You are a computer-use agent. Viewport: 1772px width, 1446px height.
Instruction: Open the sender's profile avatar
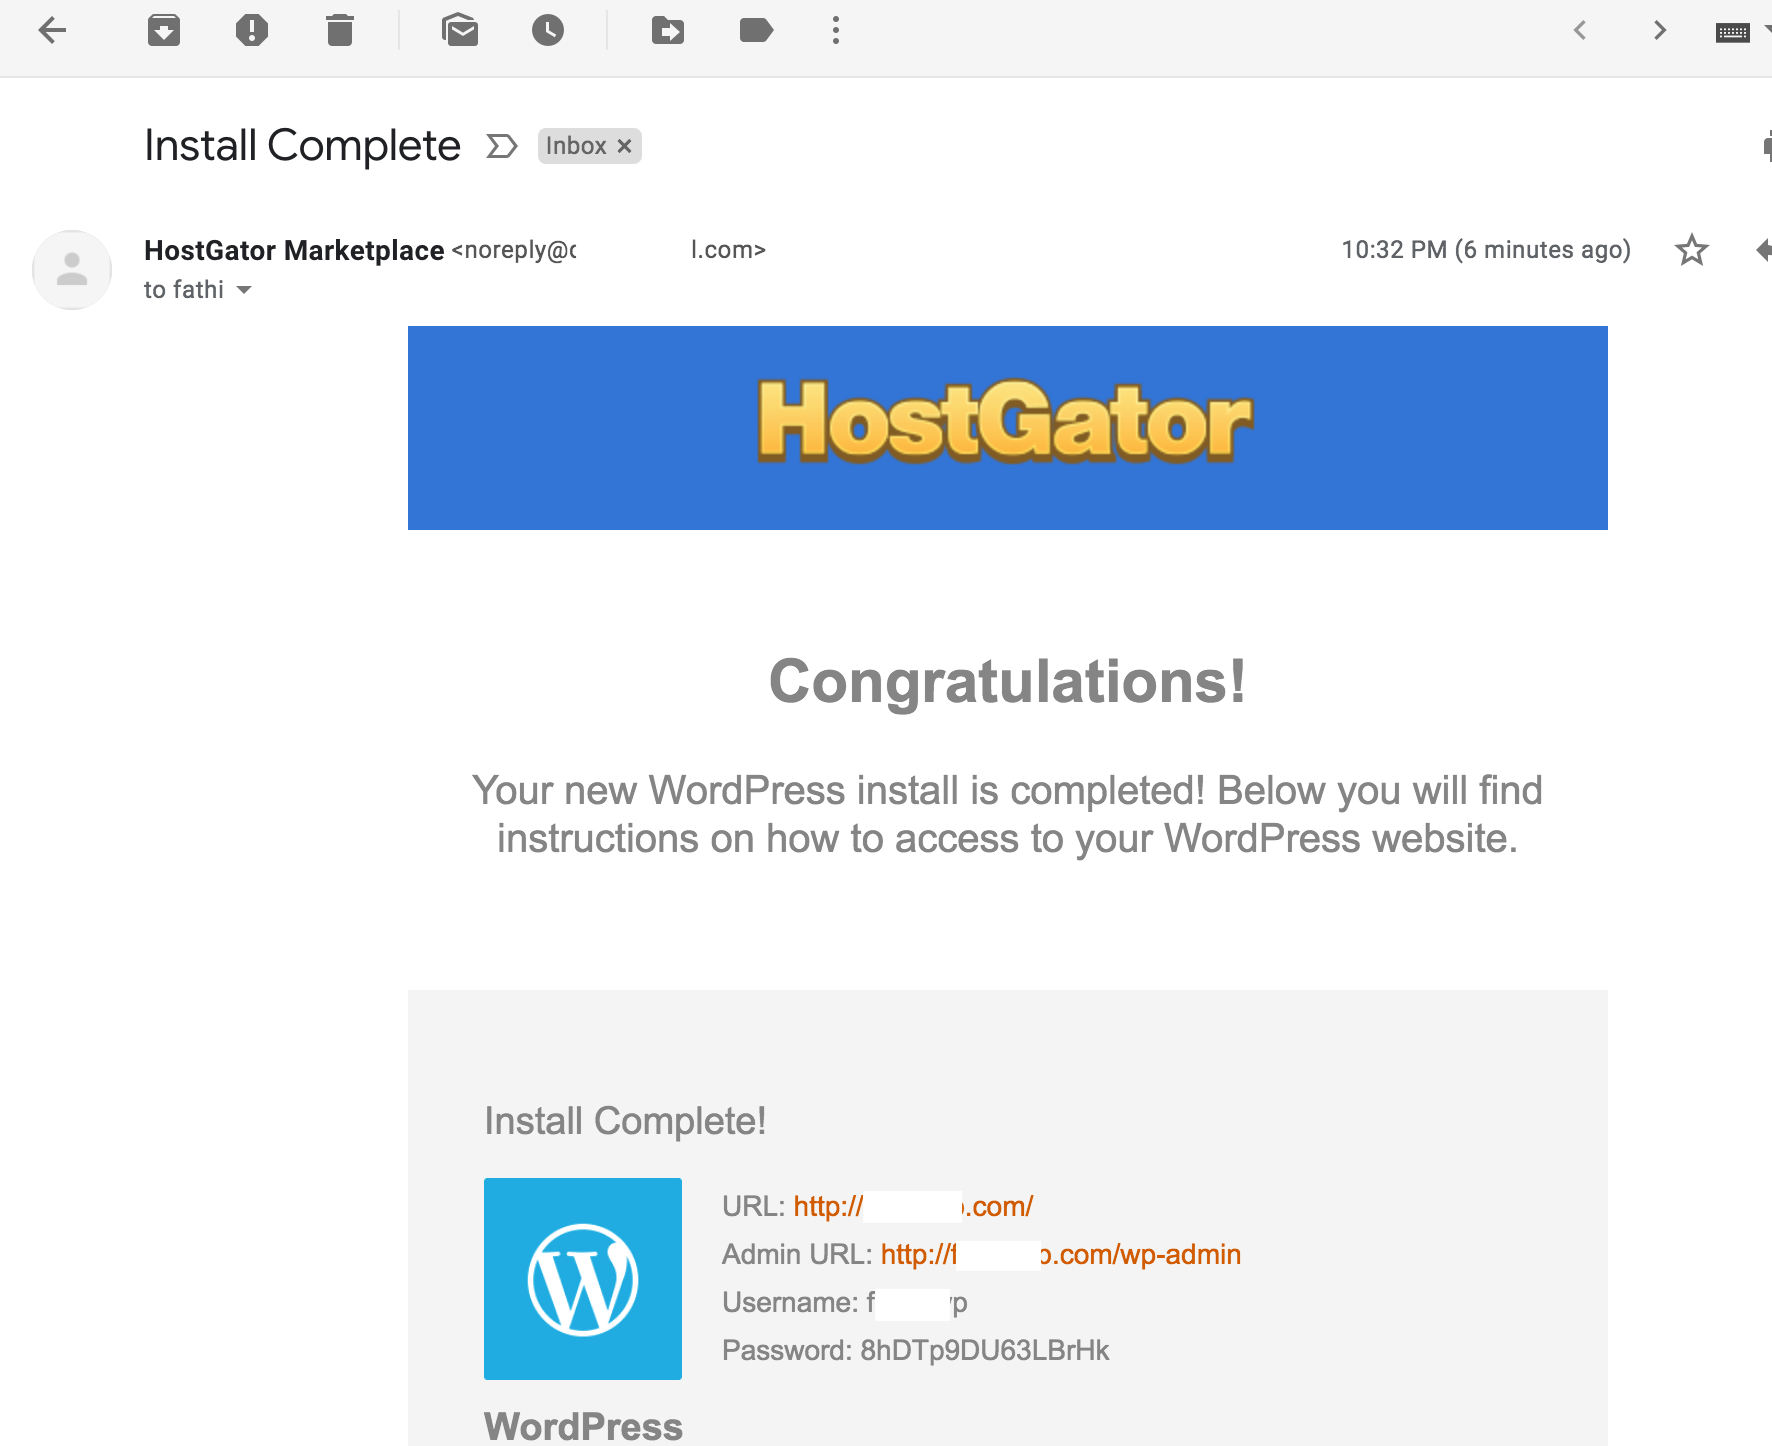pyautogui.click(x=71, y=270)
